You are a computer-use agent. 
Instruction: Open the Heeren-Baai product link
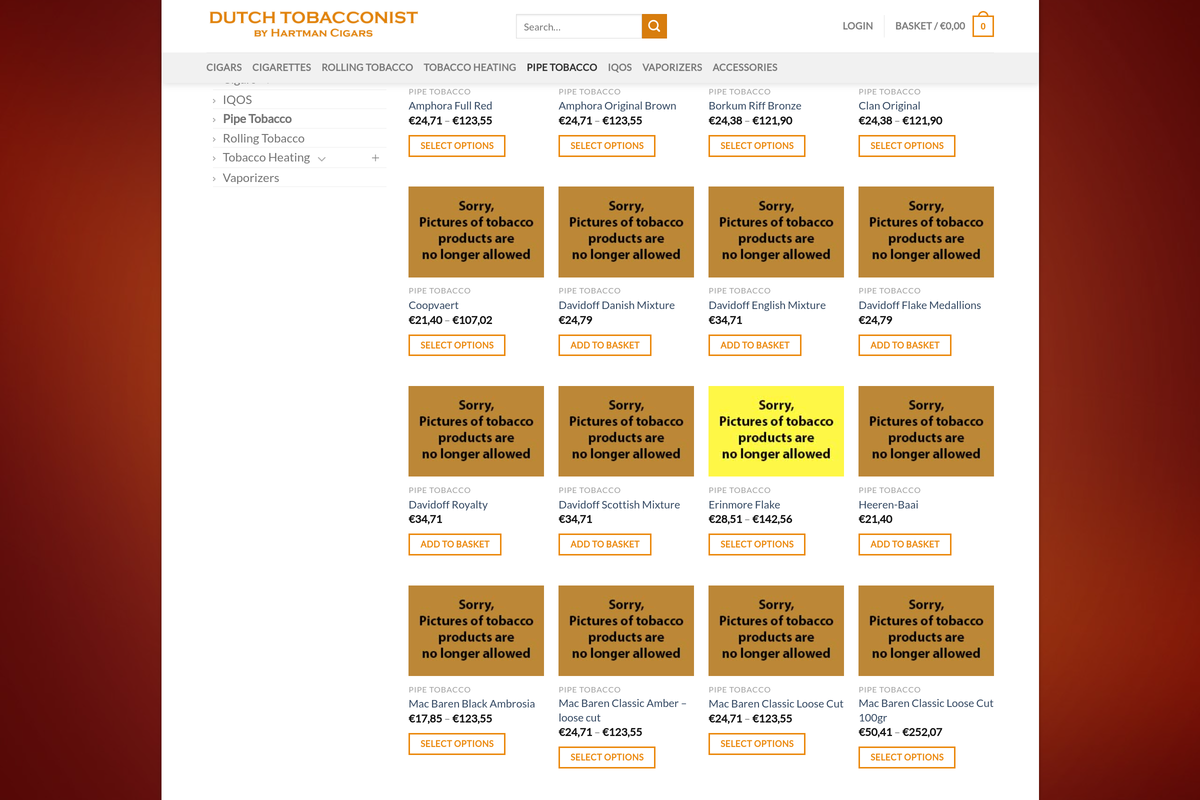888,505
